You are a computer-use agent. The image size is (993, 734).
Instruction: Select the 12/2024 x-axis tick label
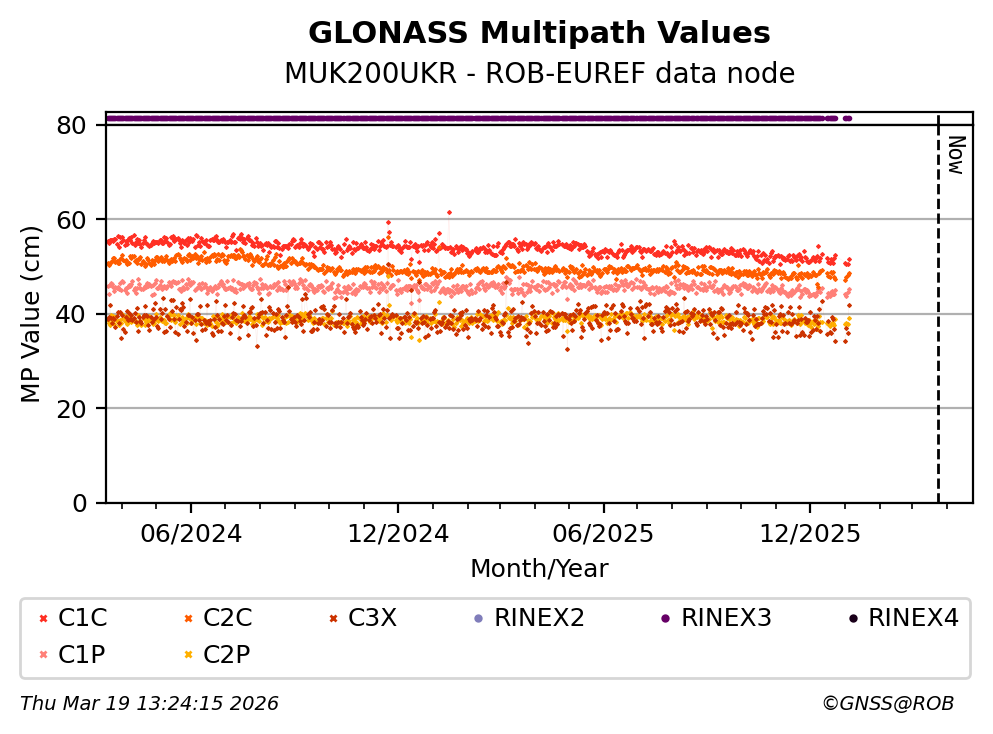pos(397,534)
